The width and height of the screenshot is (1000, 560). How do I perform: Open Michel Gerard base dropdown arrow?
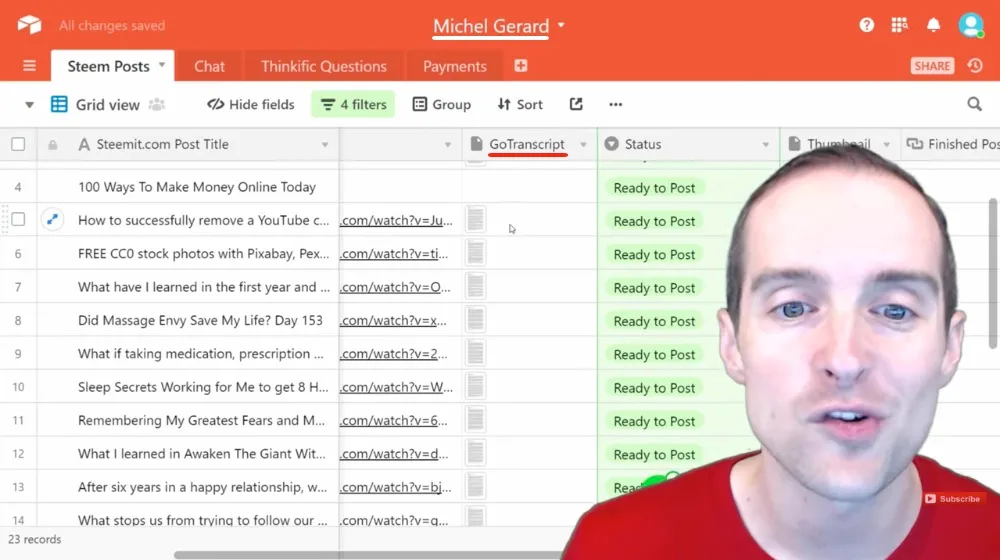(x=561, y=26)
